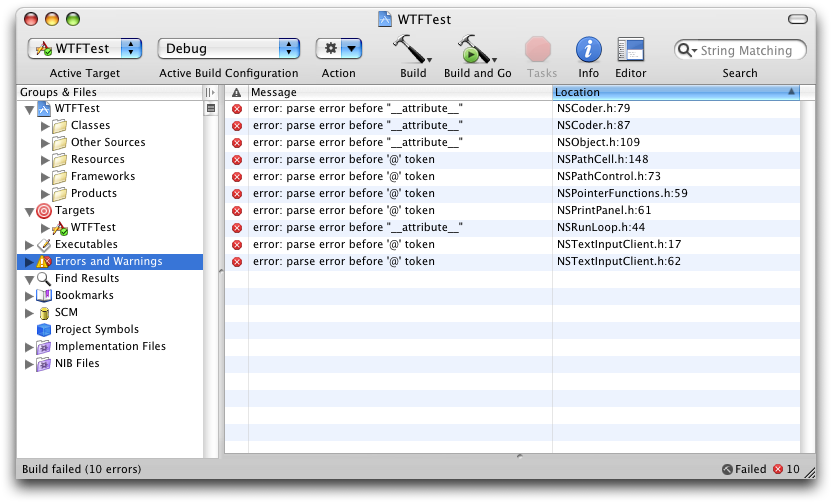832x503 pixels.
Task: Select the WTFTest project icon in tree
Action: [44, 108]
